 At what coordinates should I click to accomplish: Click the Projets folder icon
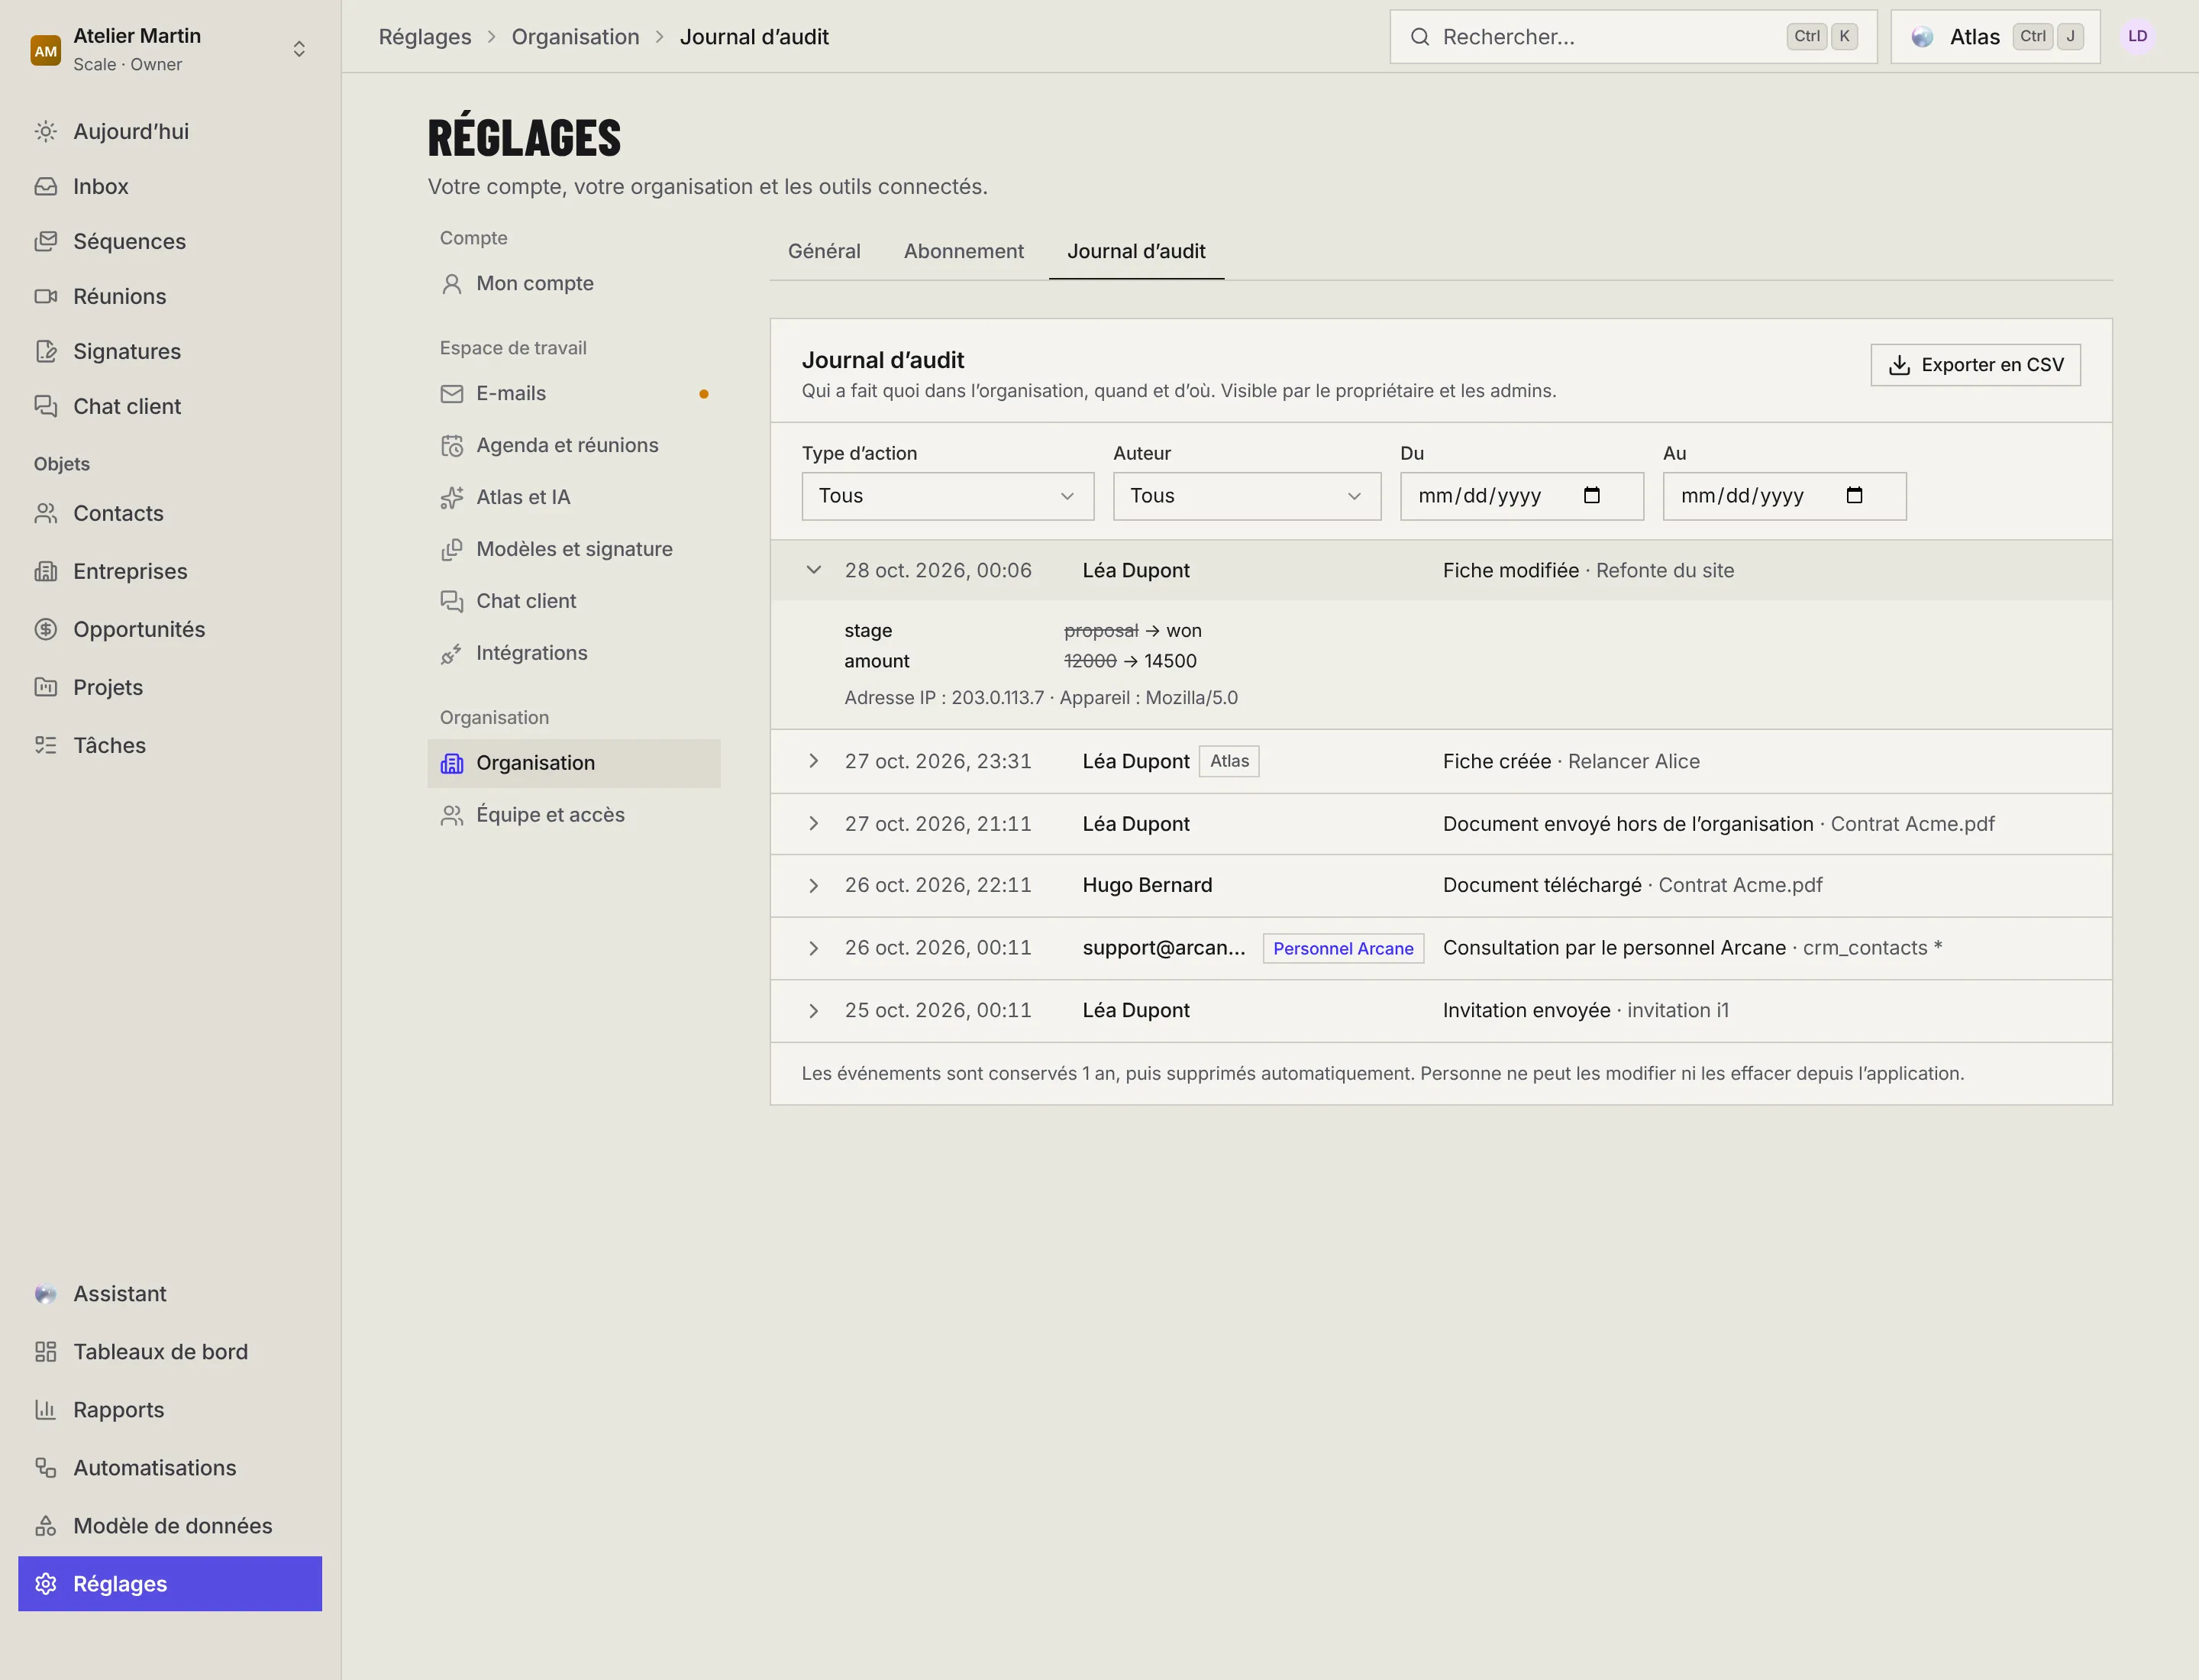click(46, 687)
